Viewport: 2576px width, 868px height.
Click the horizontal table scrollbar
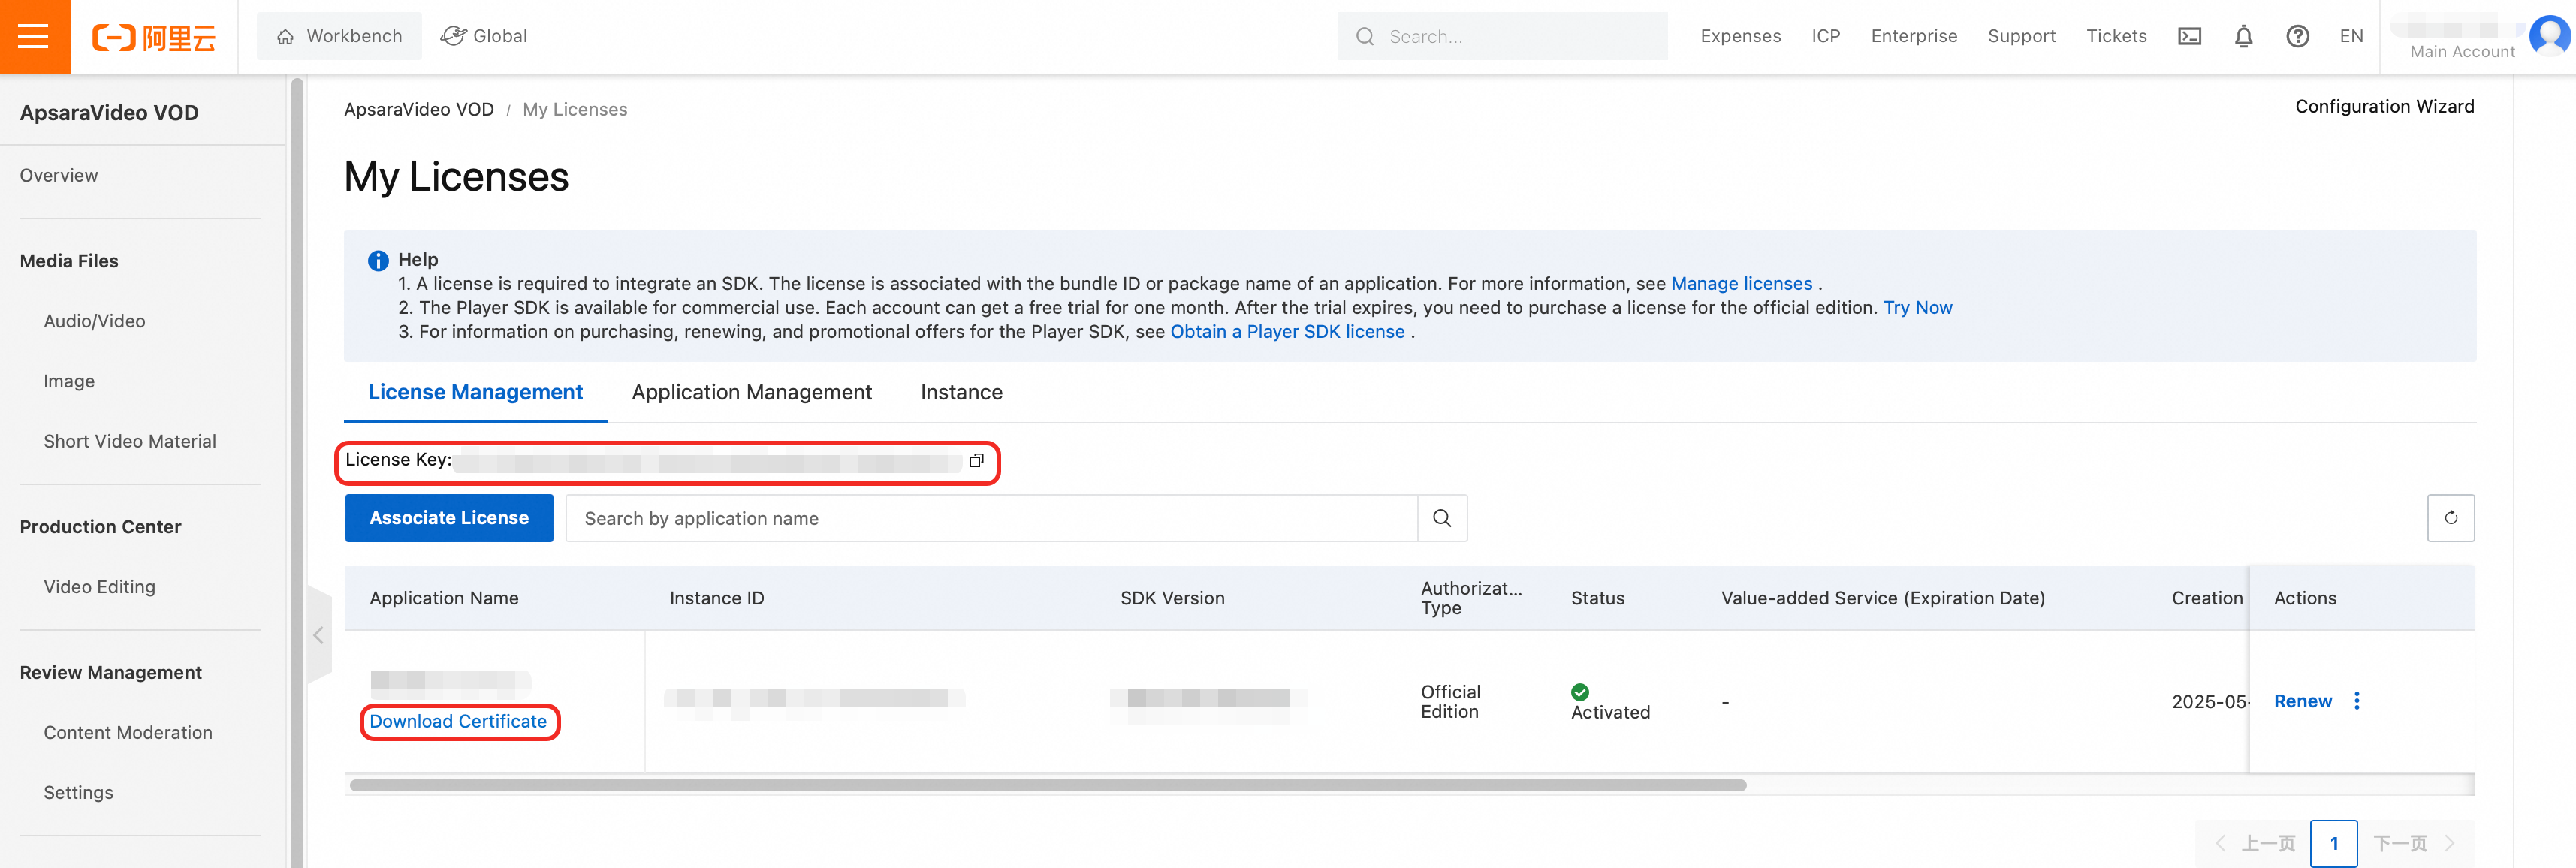(x=1047, y=785)
